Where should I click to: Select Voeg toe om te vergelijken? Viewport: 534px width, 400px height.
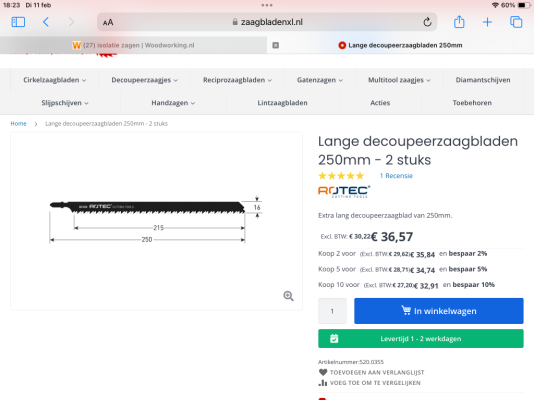(375, 383)
